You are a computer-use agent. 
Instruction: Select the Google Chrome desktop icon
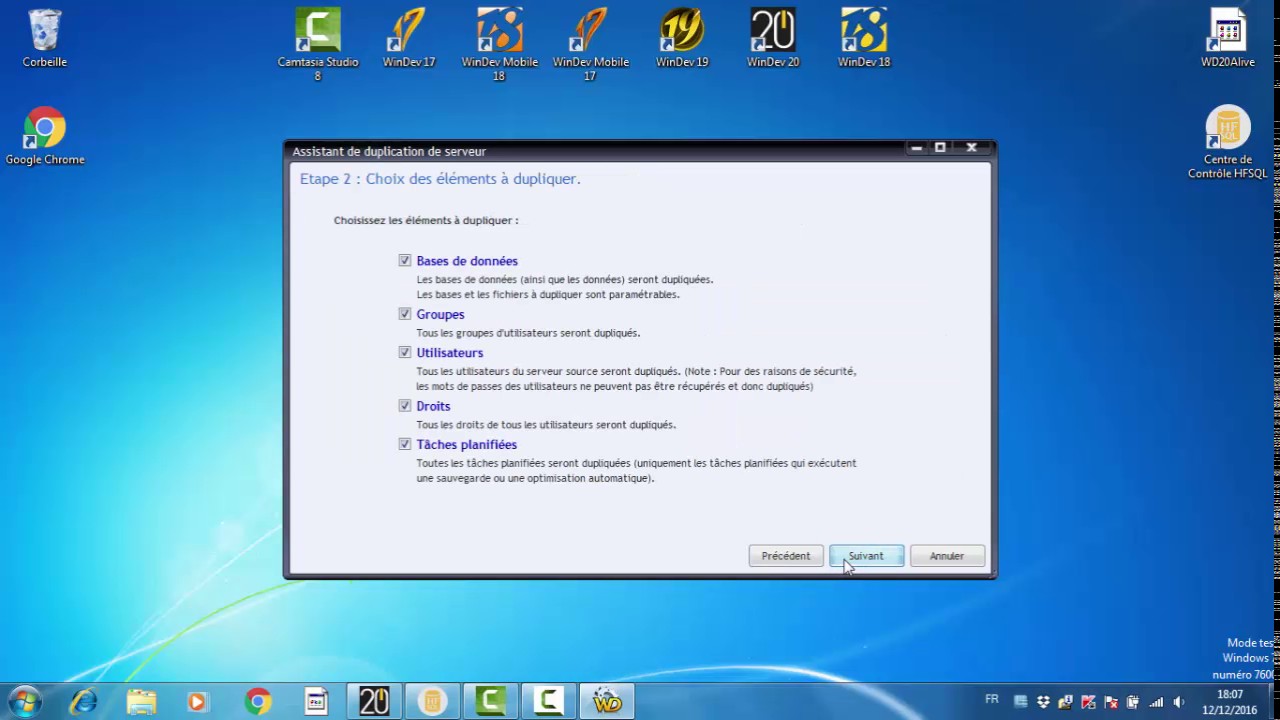point(45,136)
